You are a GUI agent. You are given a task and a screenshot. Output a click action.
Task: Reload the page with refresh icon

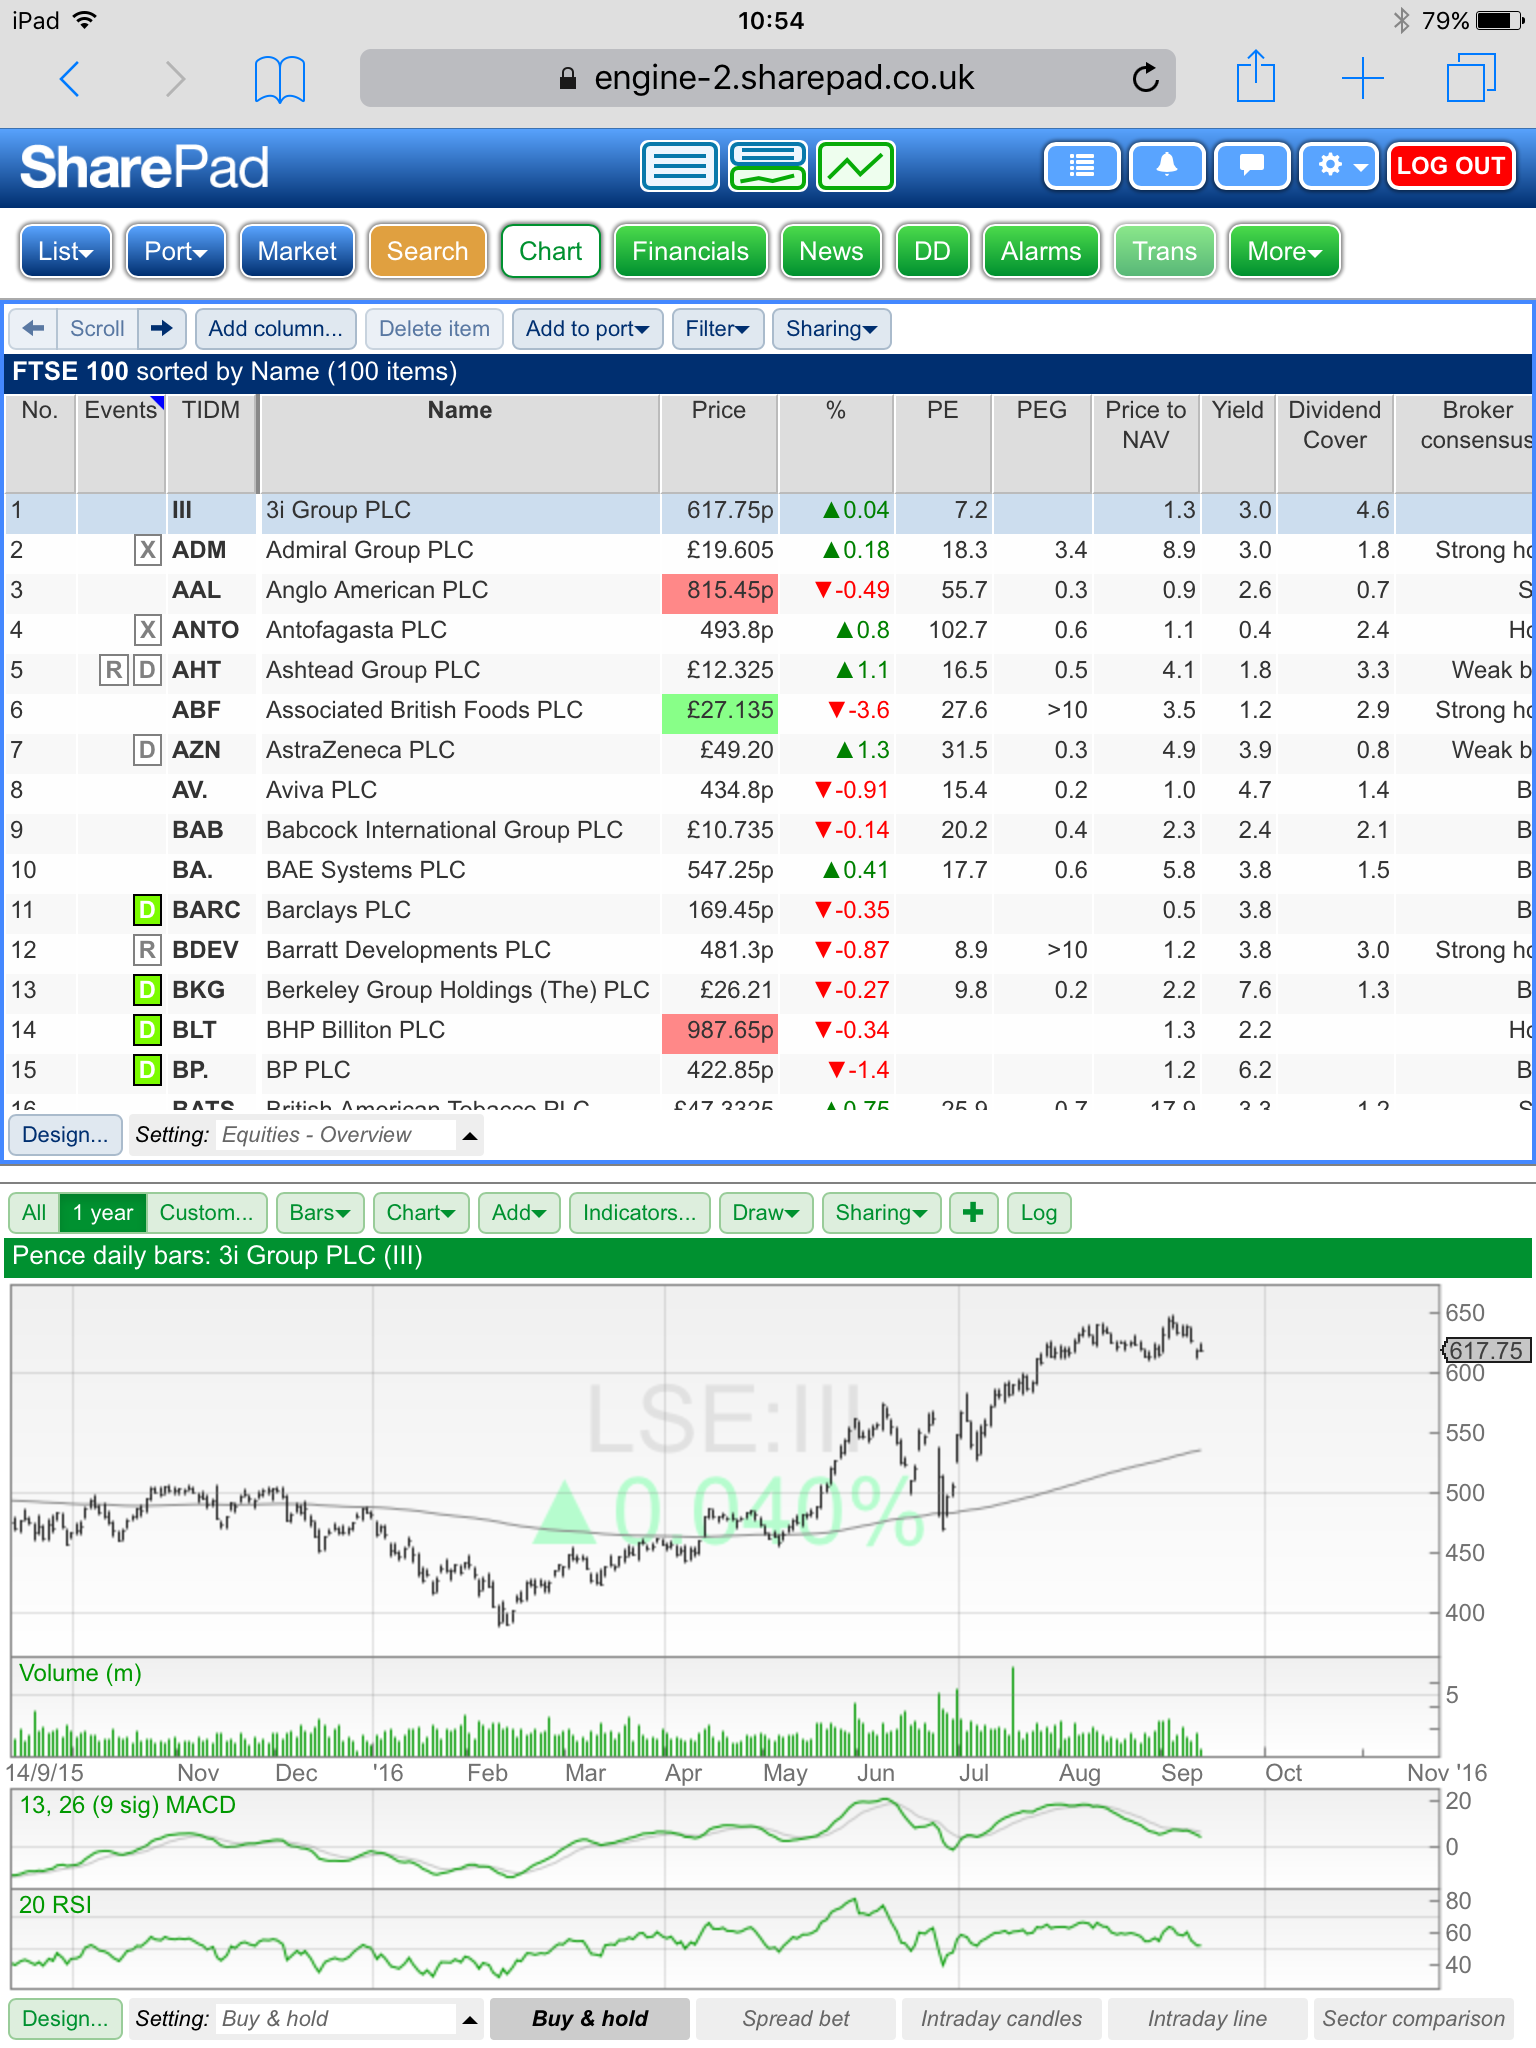(1145, 77)
